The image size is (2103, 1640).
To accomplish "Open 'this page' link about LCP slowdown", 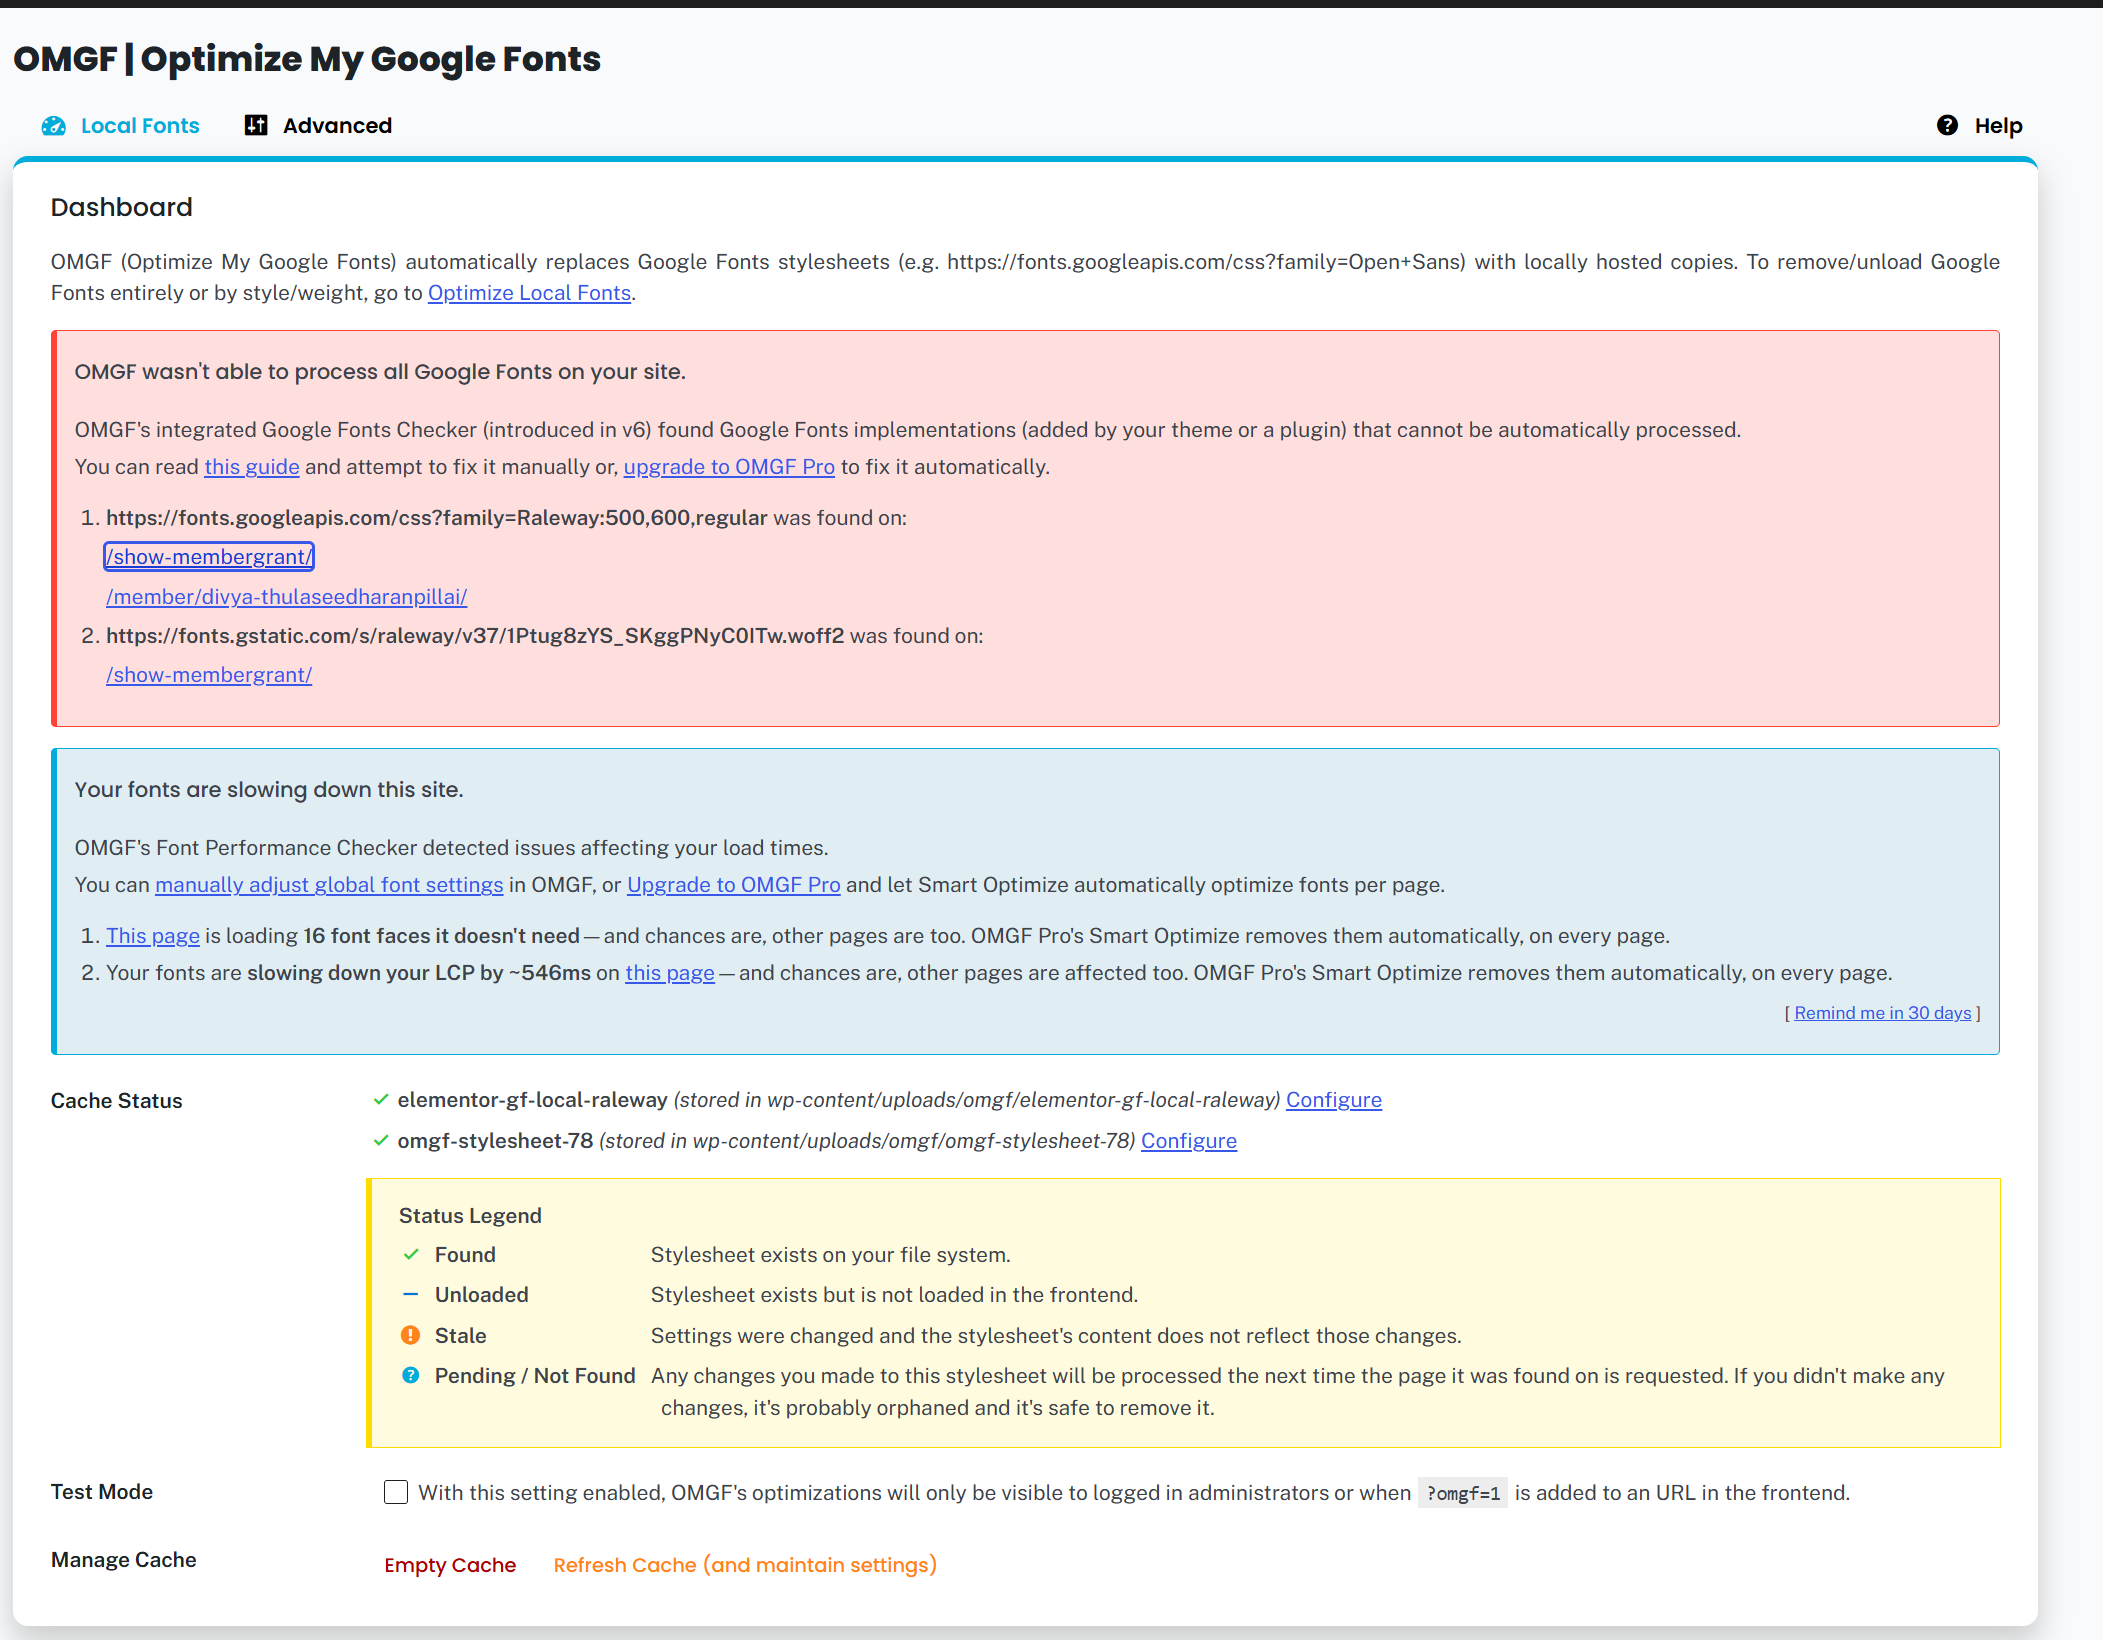I will tap(670, 973).
